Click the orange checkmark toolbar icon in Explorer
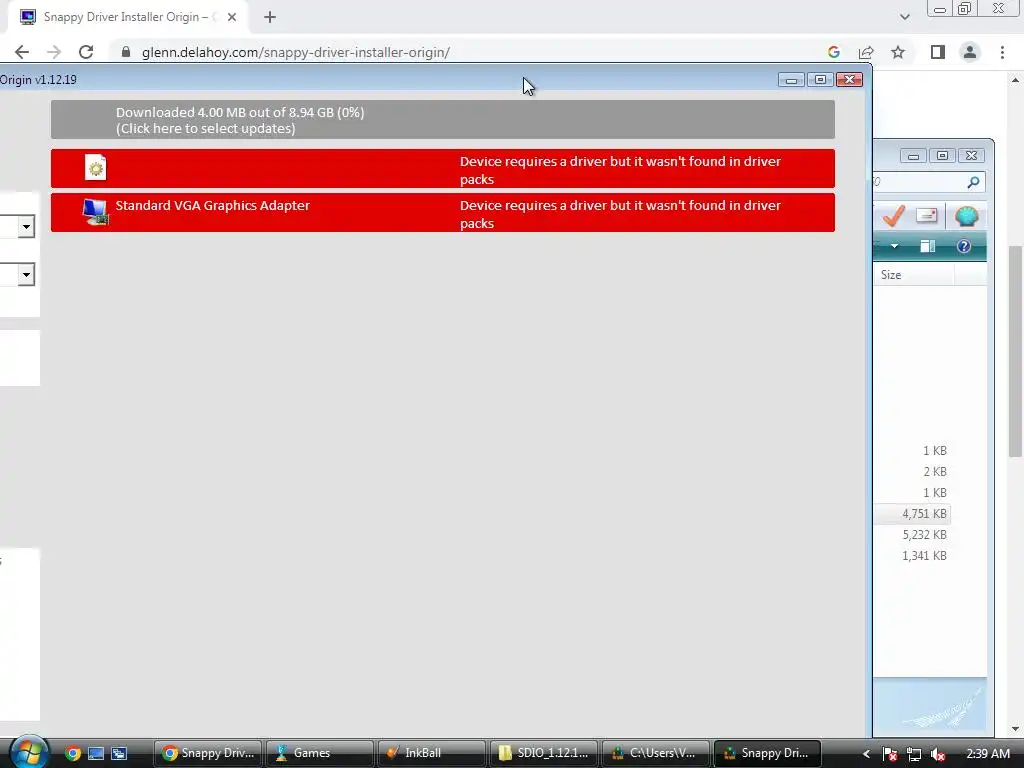Viewport: 1024px width, 768px height. (x=893, y=216)
